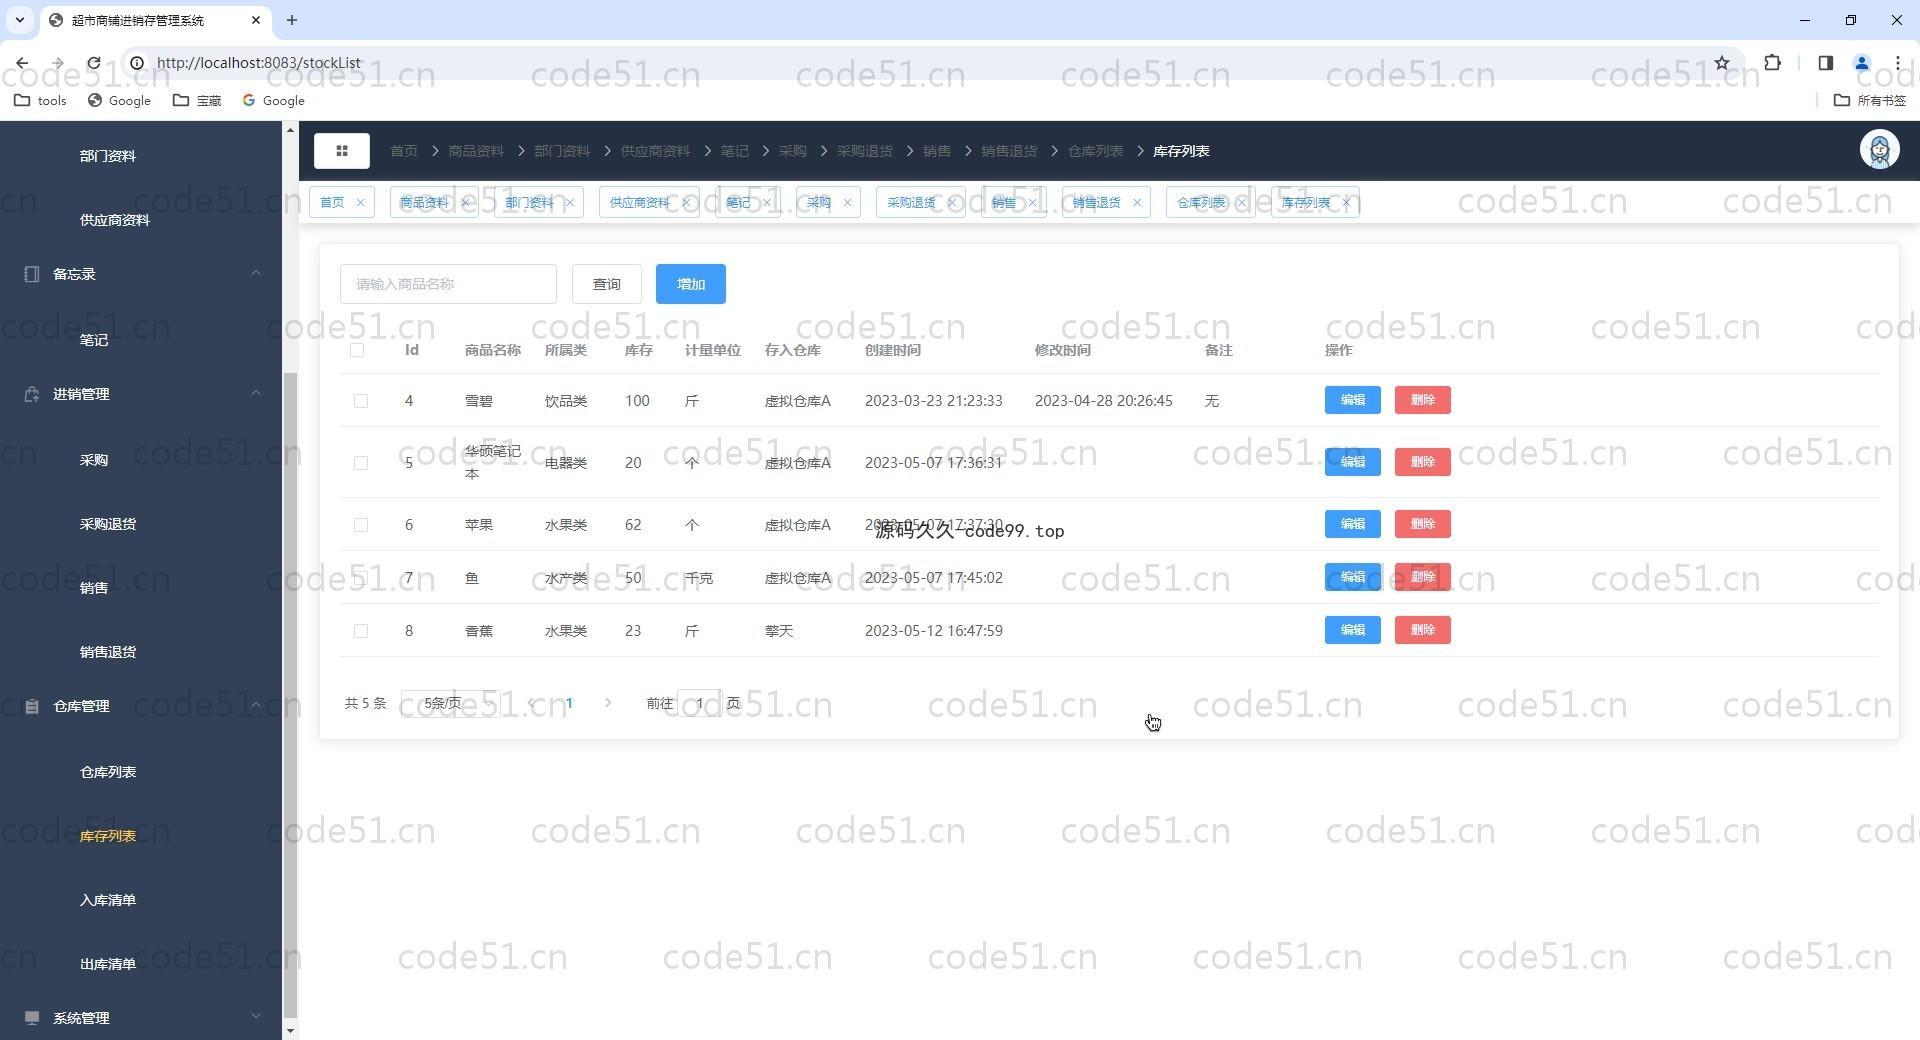The height and width of the screenshot is (1040, 1920).
Task: Open the tools bookmark folder
Action: pyautogui.click(x=41, y=100)
